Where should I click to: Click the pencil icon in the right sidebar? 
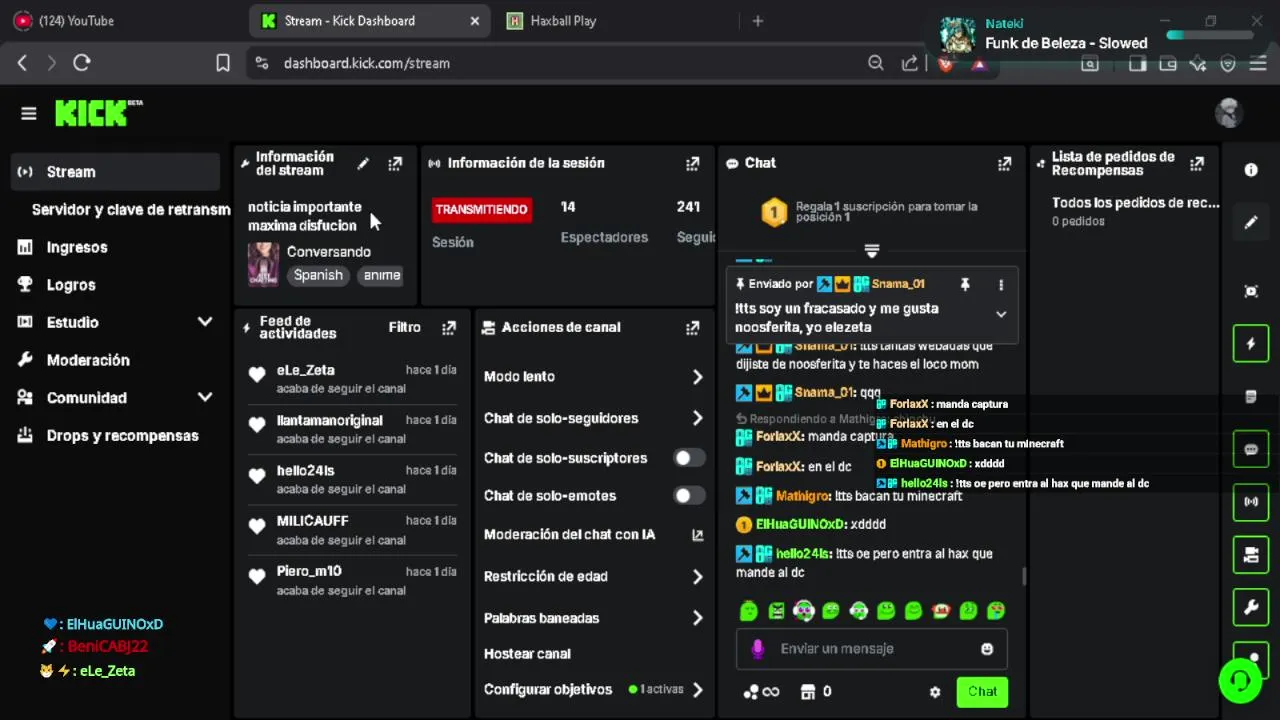point(1251,222)
